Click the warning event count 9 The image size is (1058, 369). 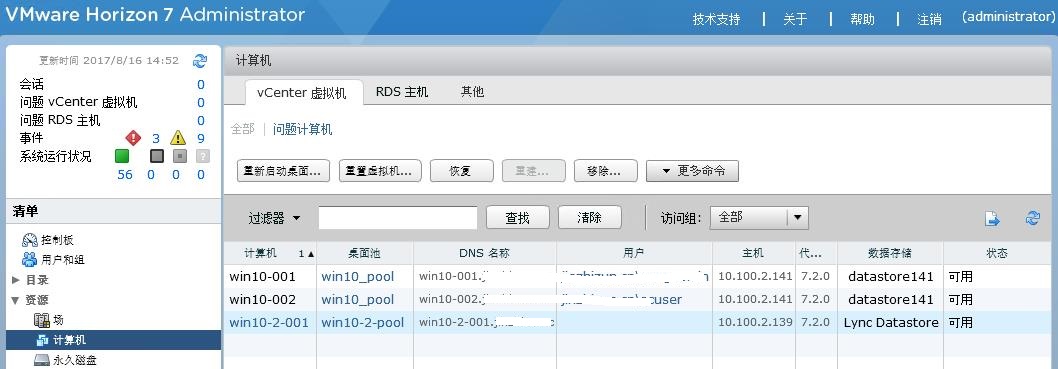(x=200, y=139)
